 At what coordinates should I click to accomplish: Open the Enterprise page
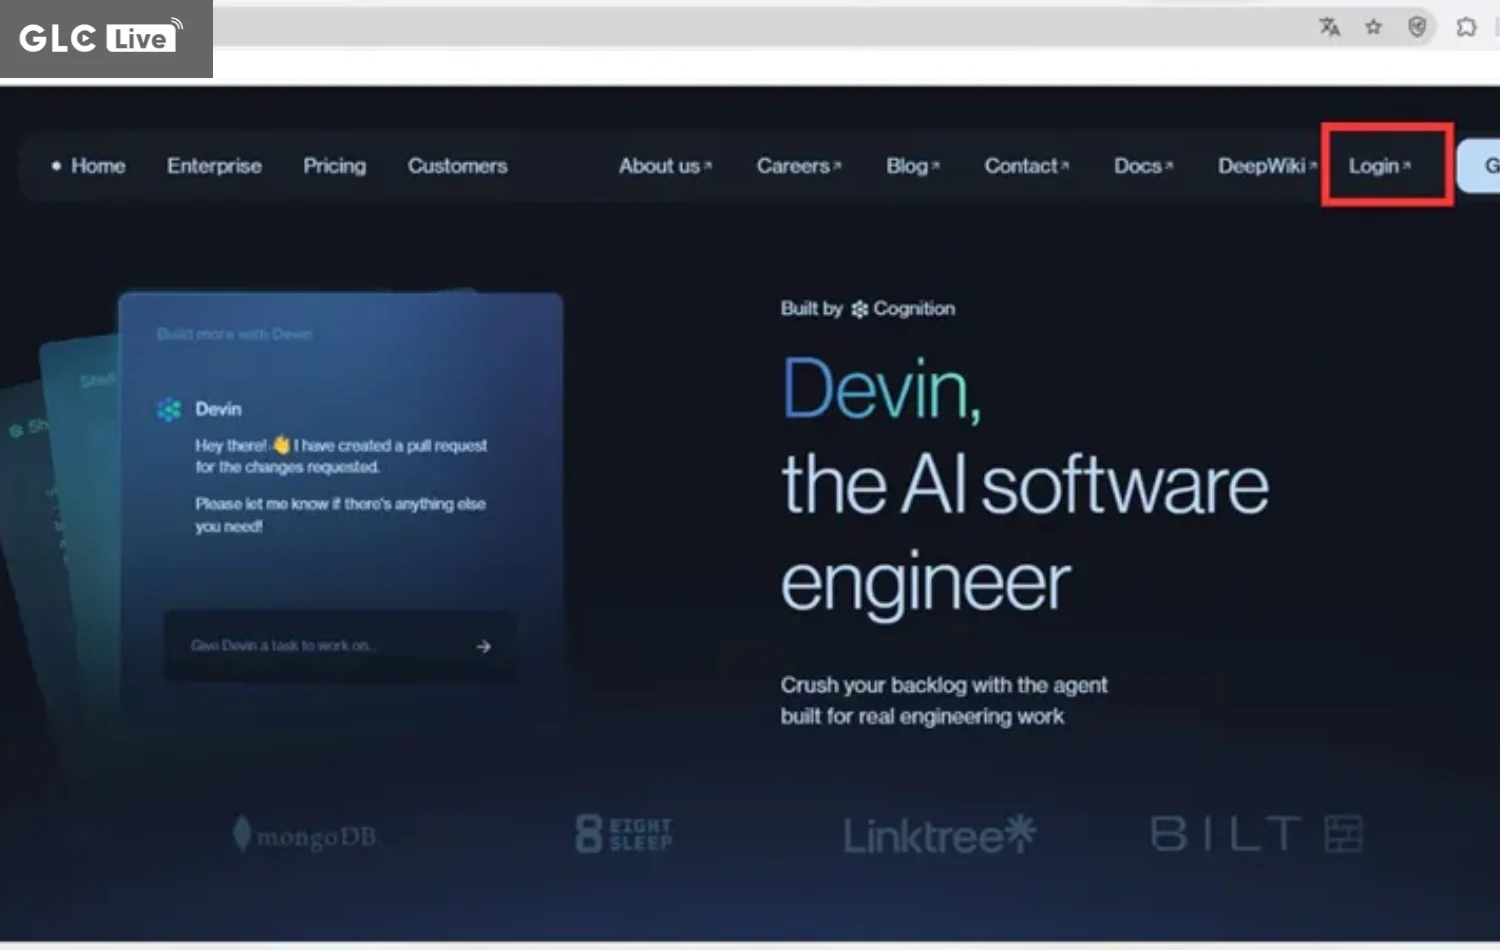(214, 166)
